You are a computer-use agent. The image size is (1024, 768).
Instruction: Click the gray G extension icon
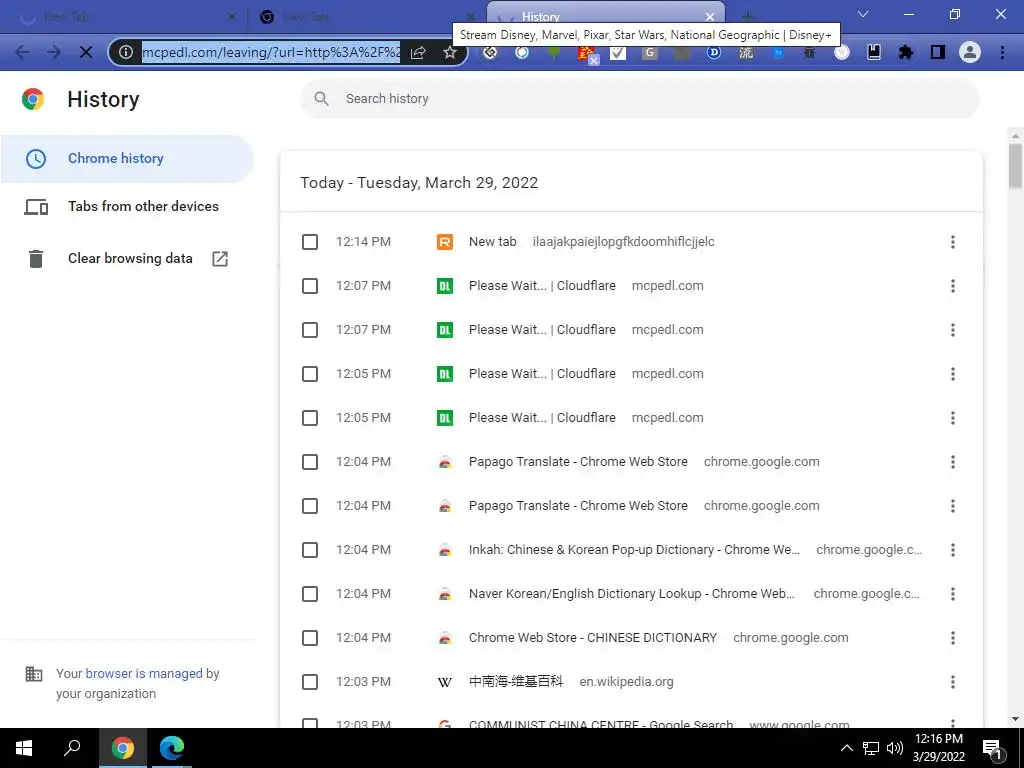[649, 52]
